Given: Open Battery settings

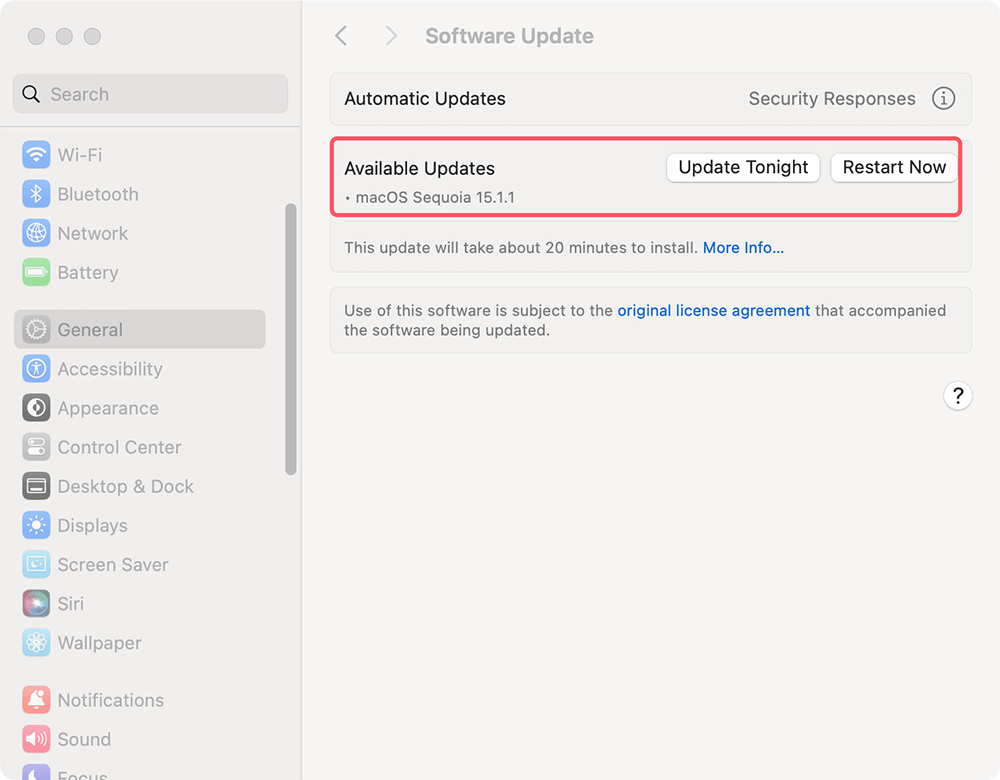Looking at the screenshot, I should [35, 272].
